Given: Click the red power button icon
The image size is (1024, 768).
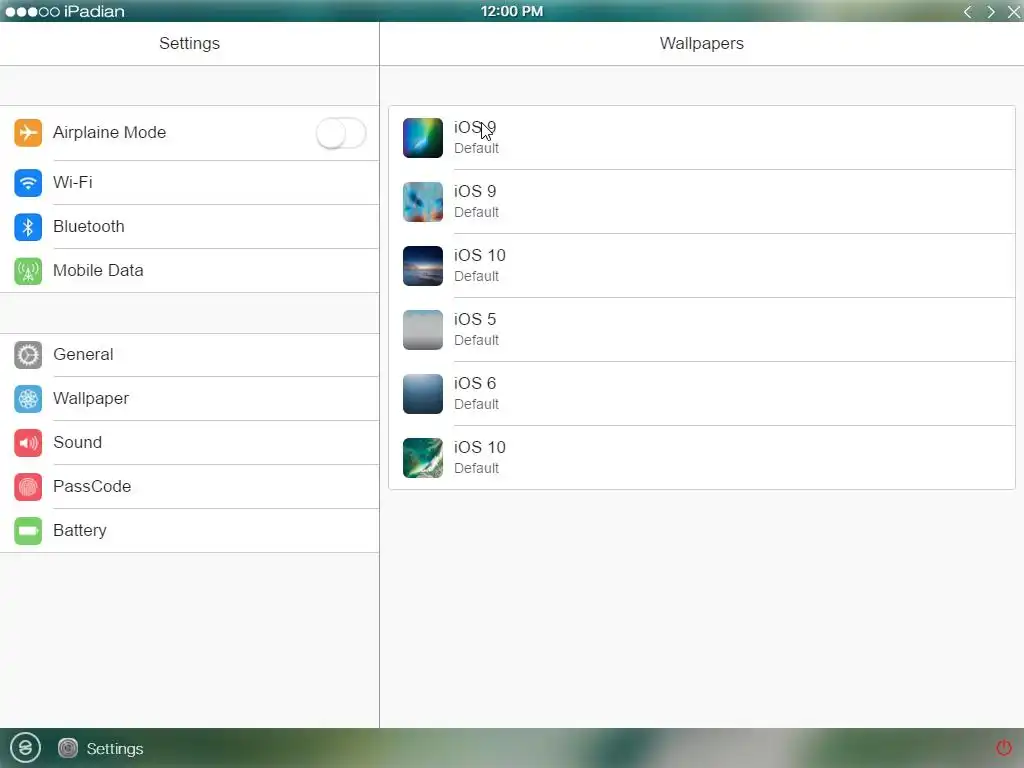Looking at the screenshot, I should click(1004, 748).
